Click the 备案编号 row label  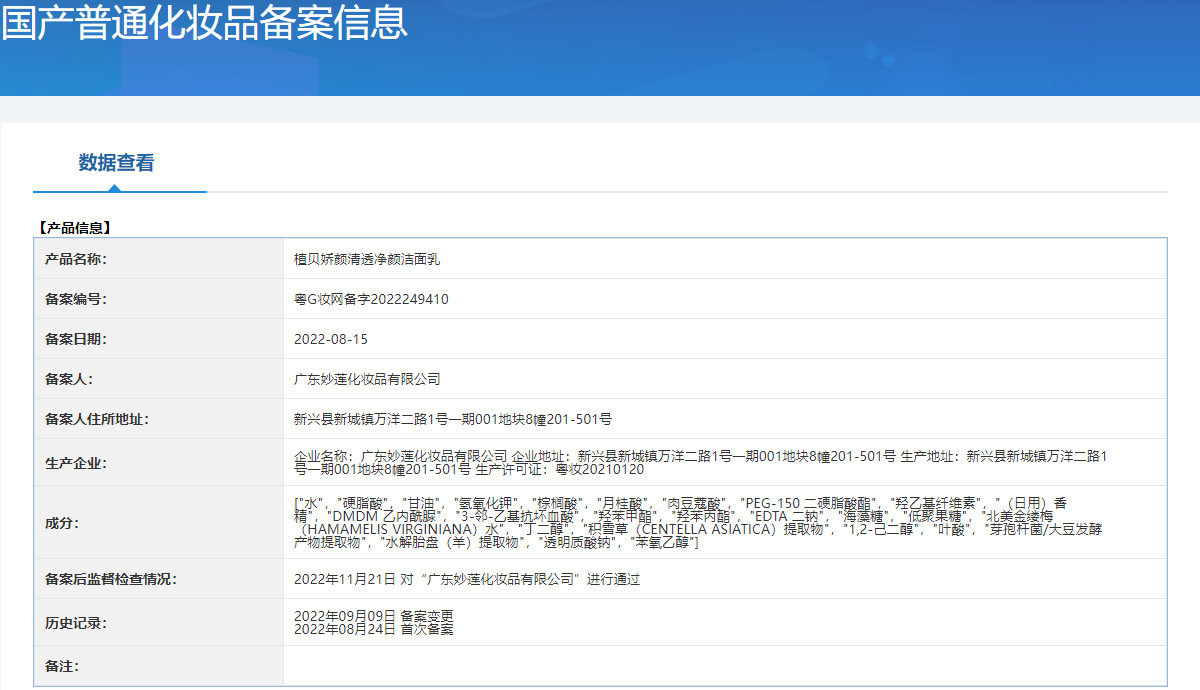[x=76, y=299]
